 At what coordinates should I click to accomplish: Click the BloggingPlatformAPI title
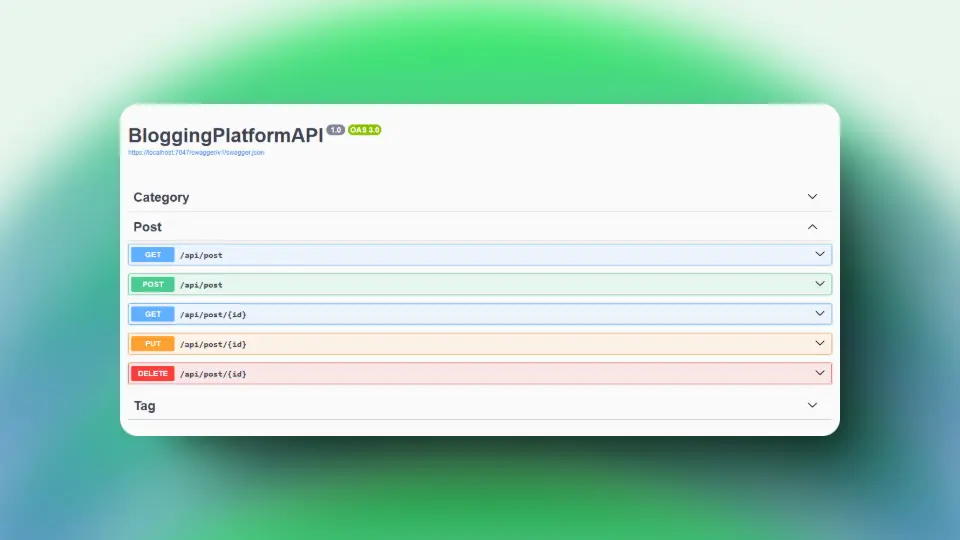pyautogui.click(x=225, y=135)
